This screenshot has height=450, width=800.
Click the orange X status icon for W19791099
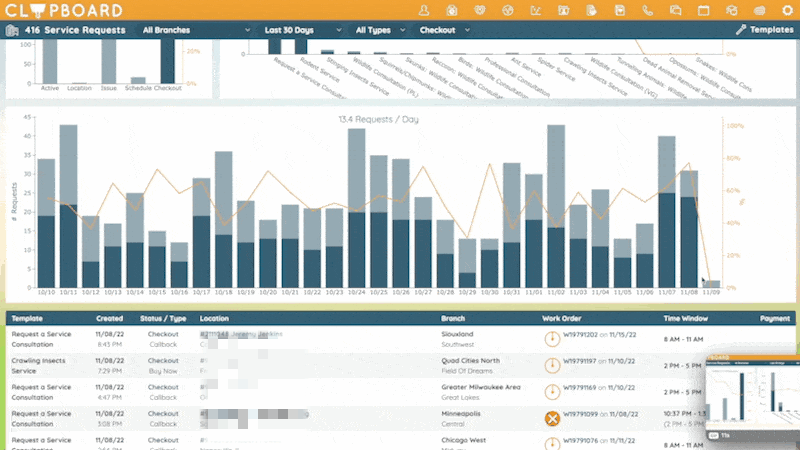tap(552, 419)
